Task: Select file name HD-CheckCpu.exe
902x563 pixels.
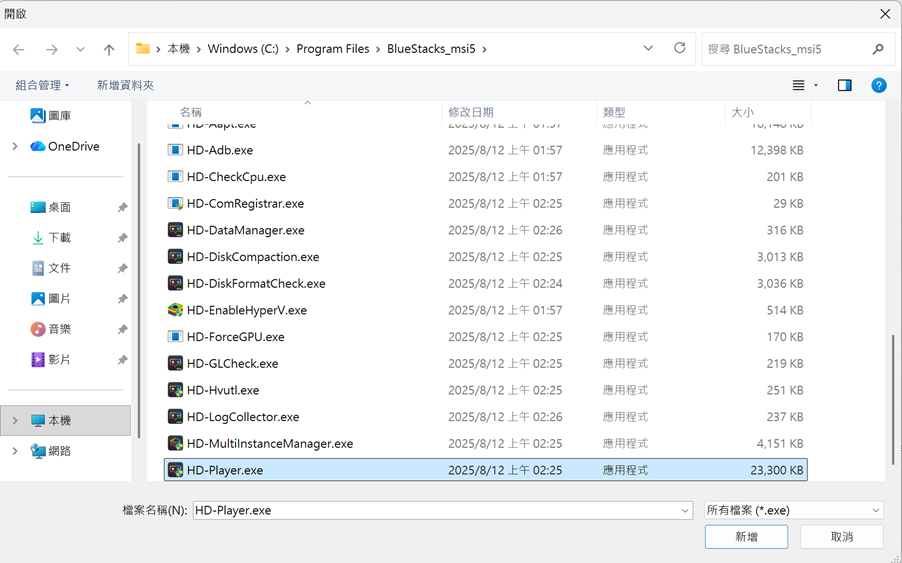Action: coord(236,177)
